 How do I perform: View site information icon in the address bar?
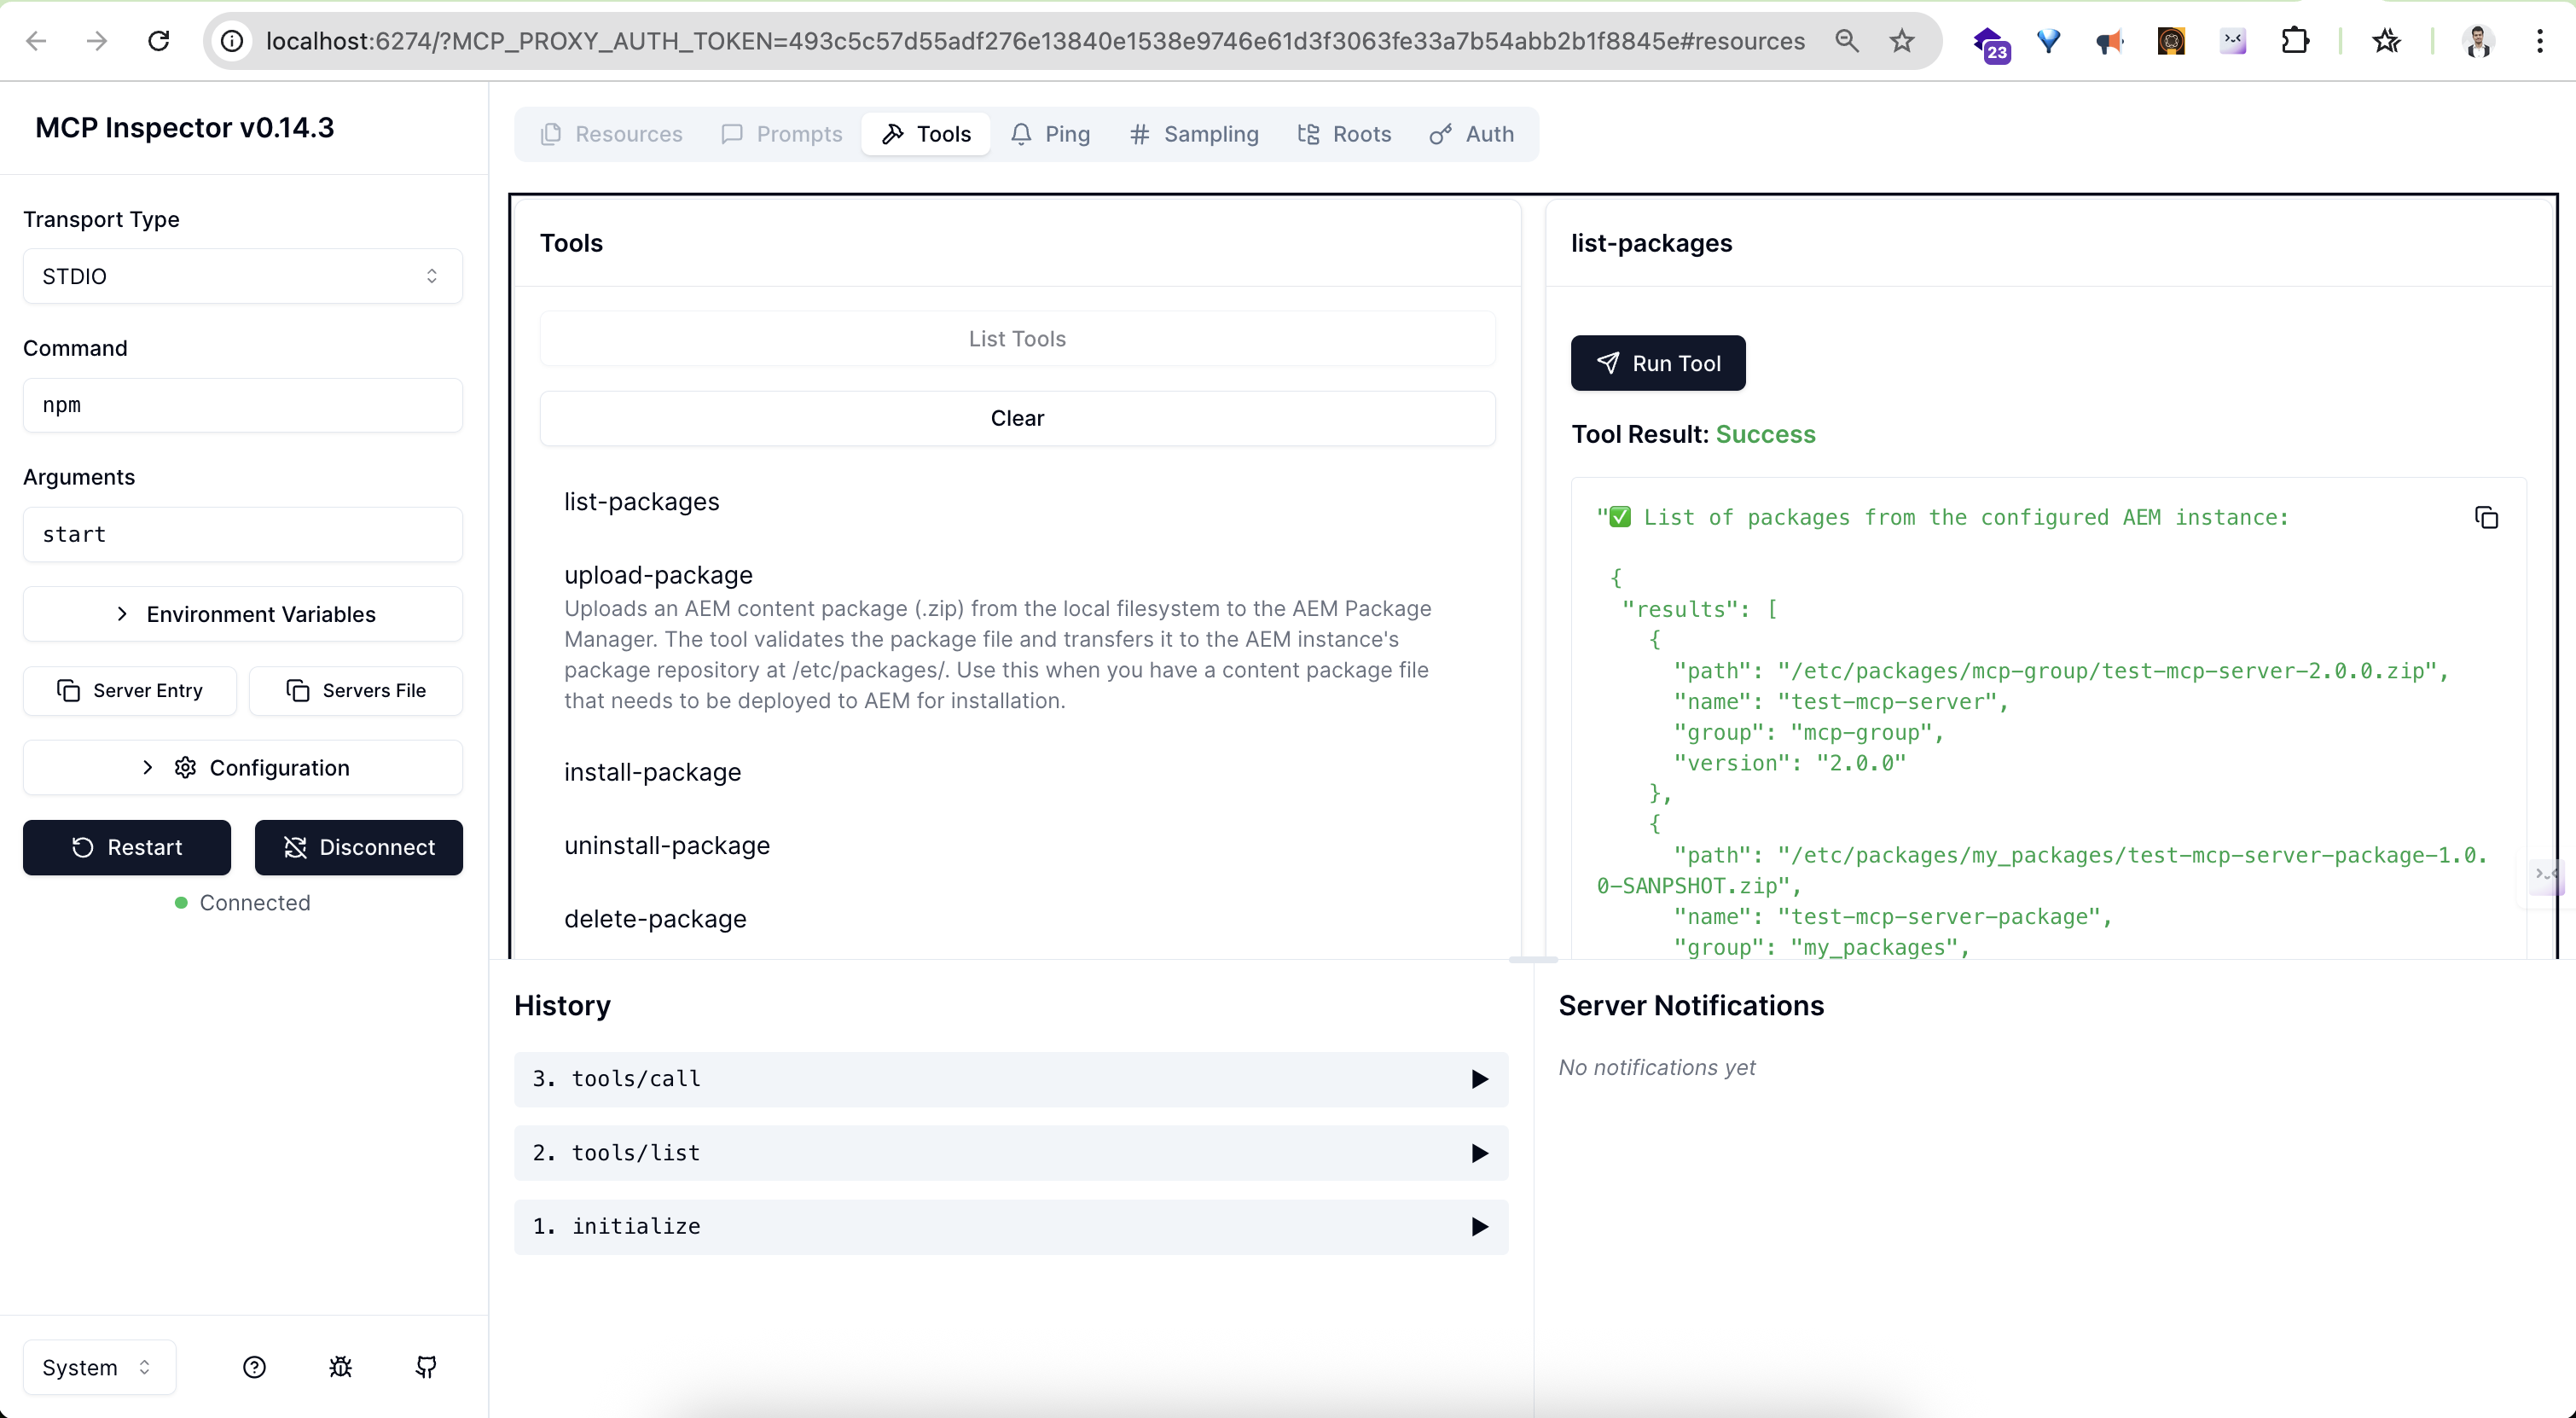(x=231, y=41)
